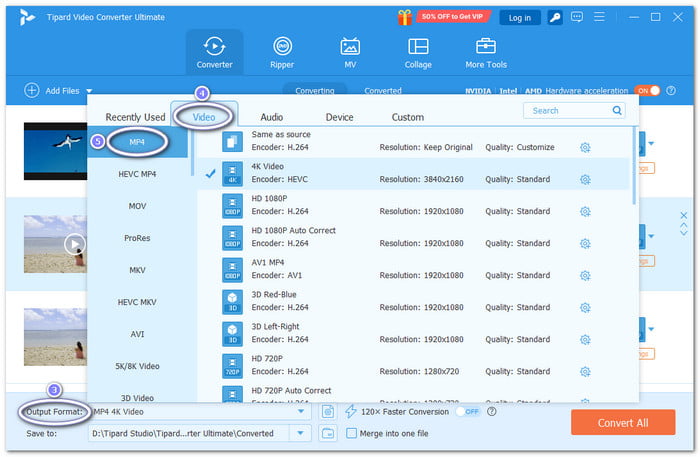Click the snapshot settings icon beside Output Format
Image resolution: width=700 pixels, height=457 pixels.
pyautogui.click(x=328, y=411)
